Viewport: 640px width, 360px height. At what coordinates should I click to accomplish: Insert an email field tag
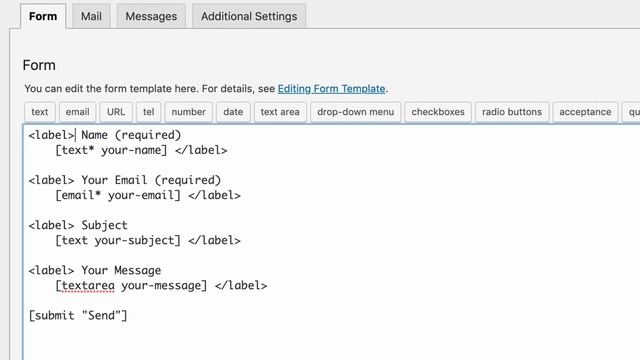pos(78,112)
